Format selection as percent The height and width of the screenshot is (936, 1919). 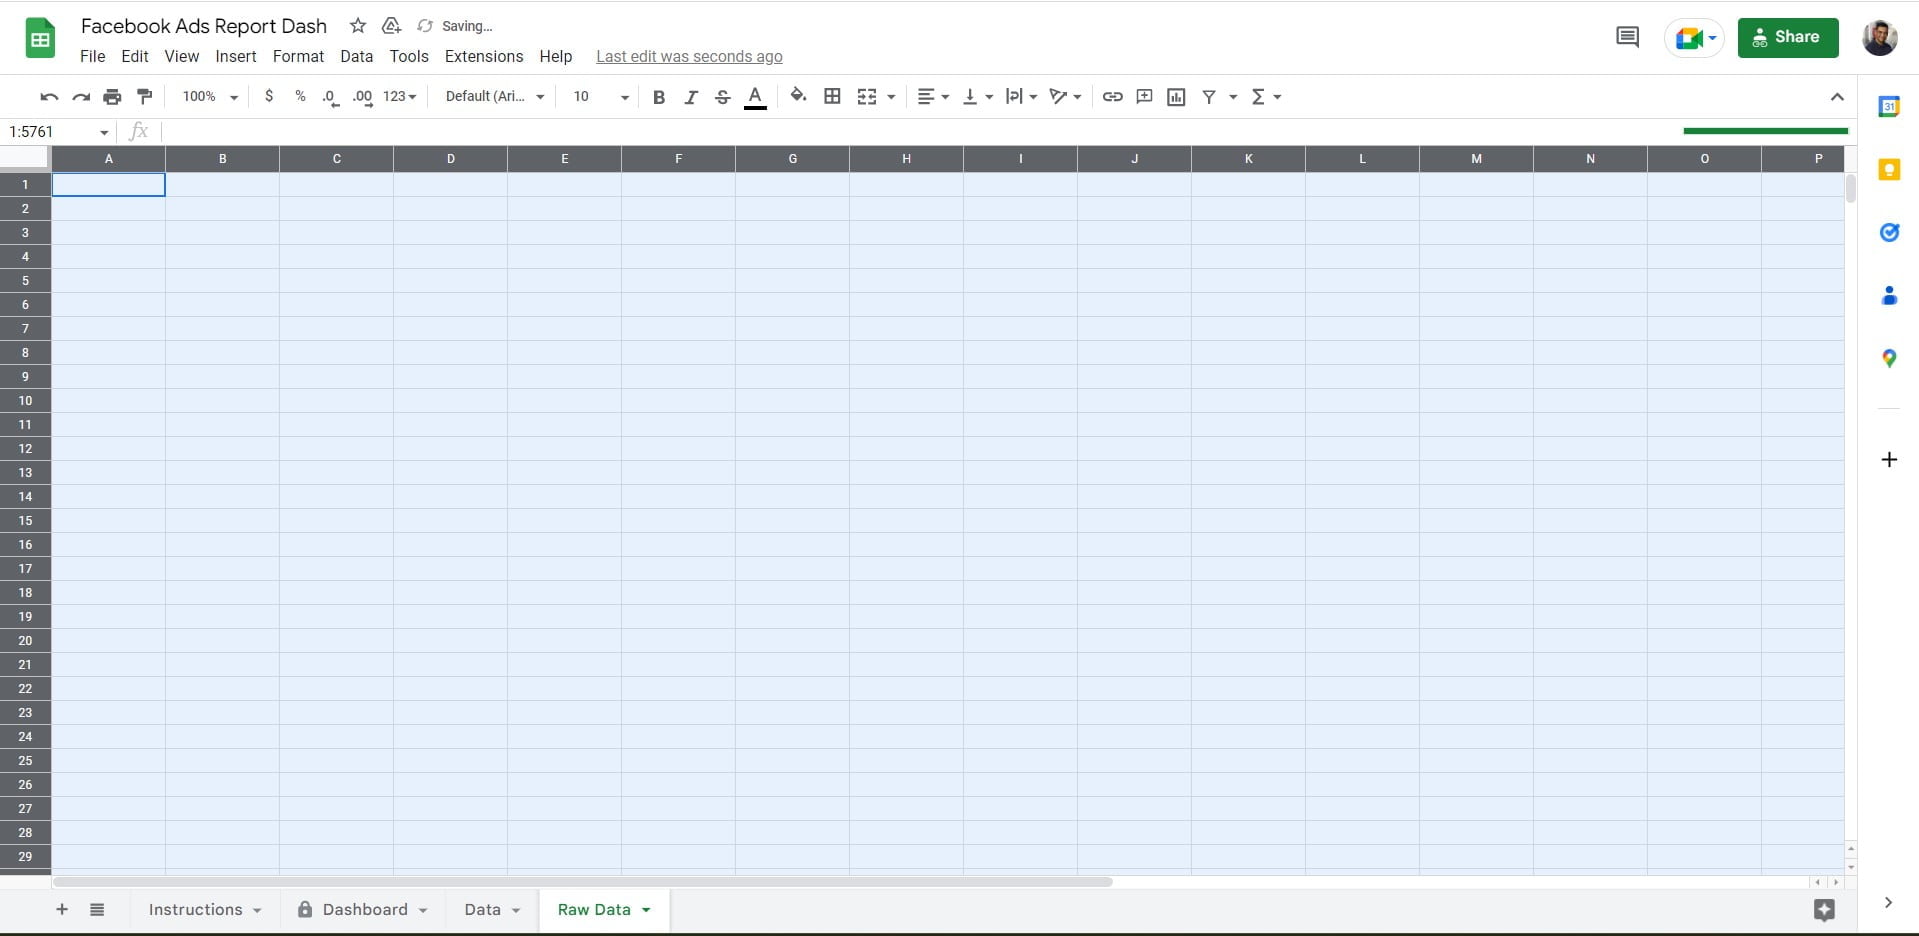pyautogui.click(x=300, y=96)
